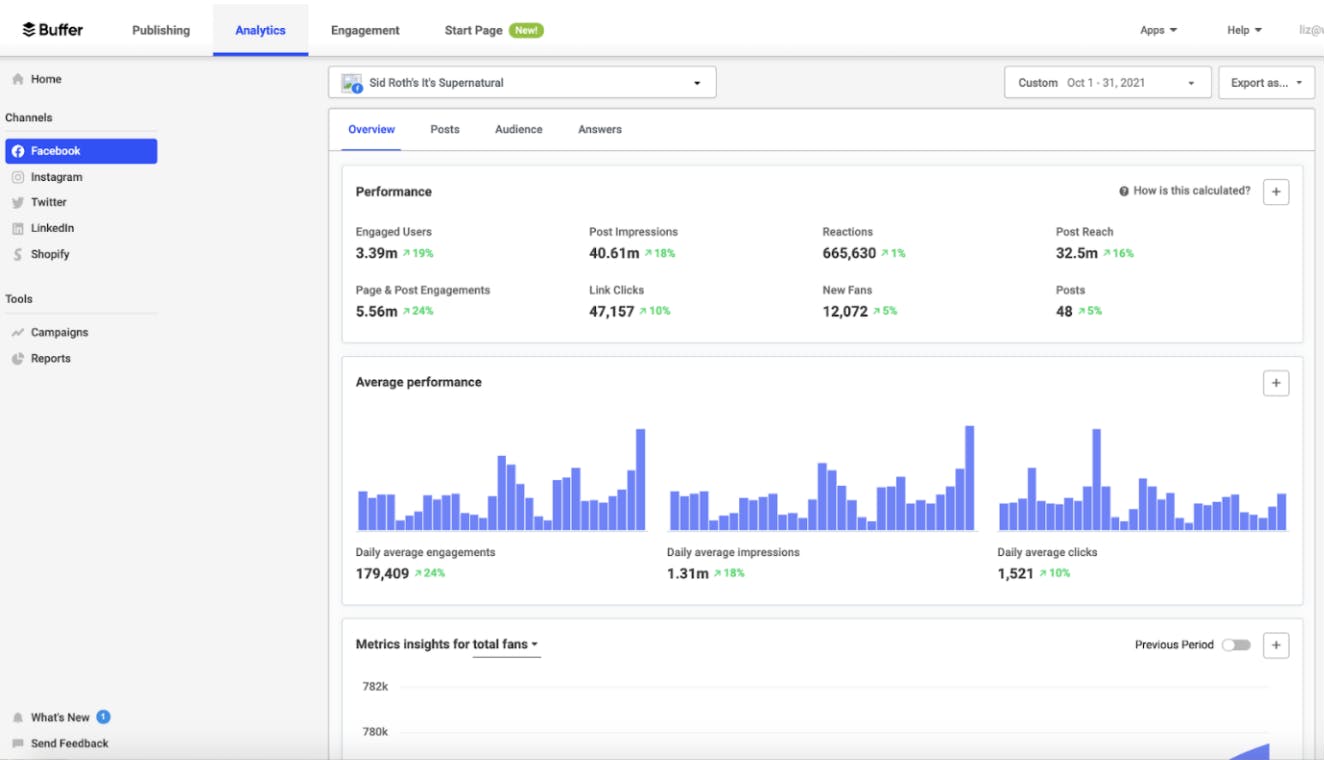Screen dimensions: 1332x760
Task: Click the 179,409 daily engagements value
Action: click(382, 573)
